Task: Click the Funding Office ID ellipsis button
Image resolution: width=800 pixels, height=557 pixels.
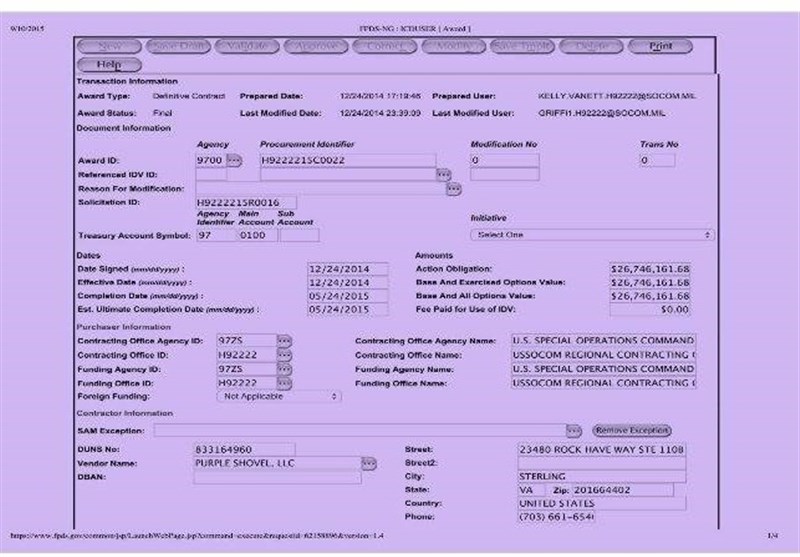Action: click(x=285, y=383)
